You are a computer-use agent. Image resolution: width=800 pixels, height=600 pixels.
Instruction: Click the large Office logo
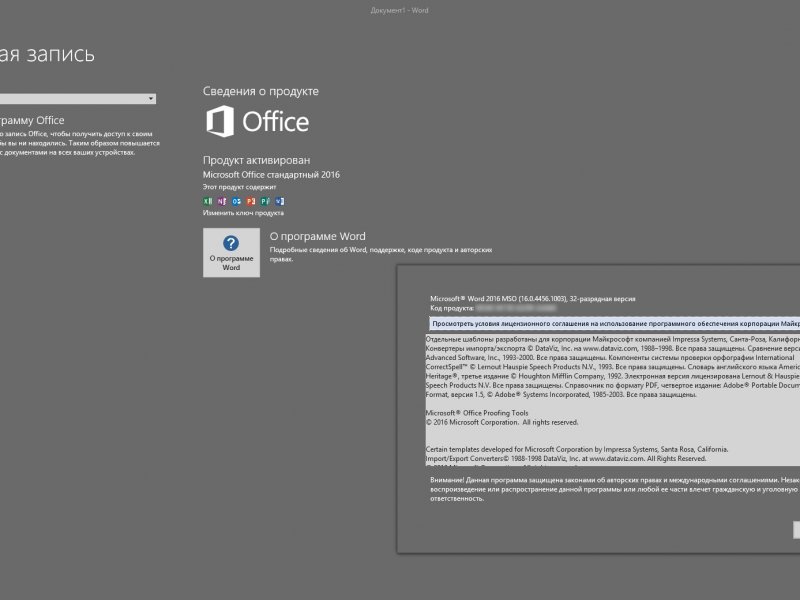click(x=258, y=121)
